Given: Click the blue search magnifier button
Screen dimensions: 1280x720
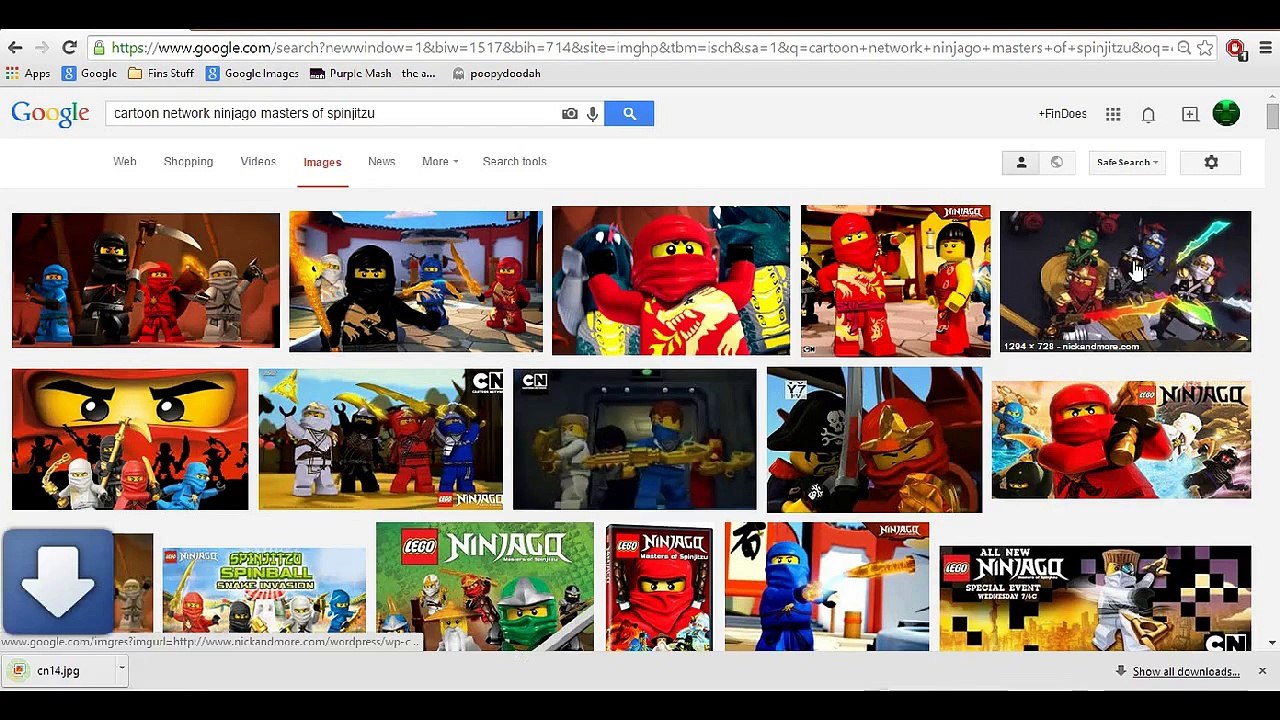Looking at the screenshot, I should [x=629, y=113].
